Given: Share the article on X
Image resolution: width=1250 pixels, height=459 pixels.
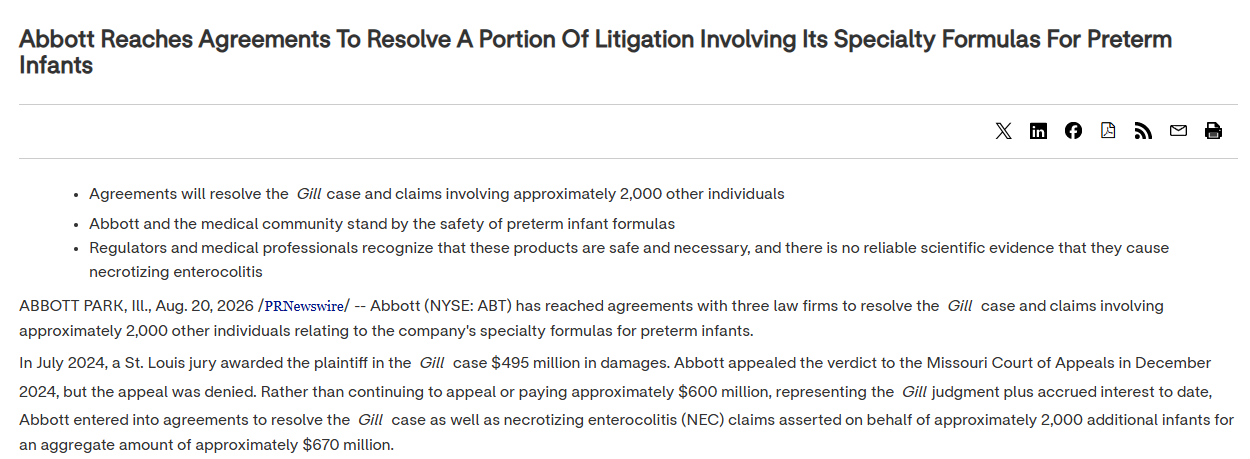Looking at the screenshot, I should pyautogui.click(x=1003, y=131).
